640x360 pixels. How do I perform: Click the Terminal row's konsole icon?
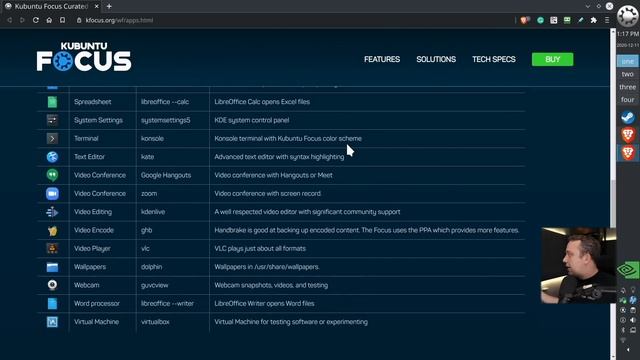tap(52, 139)
